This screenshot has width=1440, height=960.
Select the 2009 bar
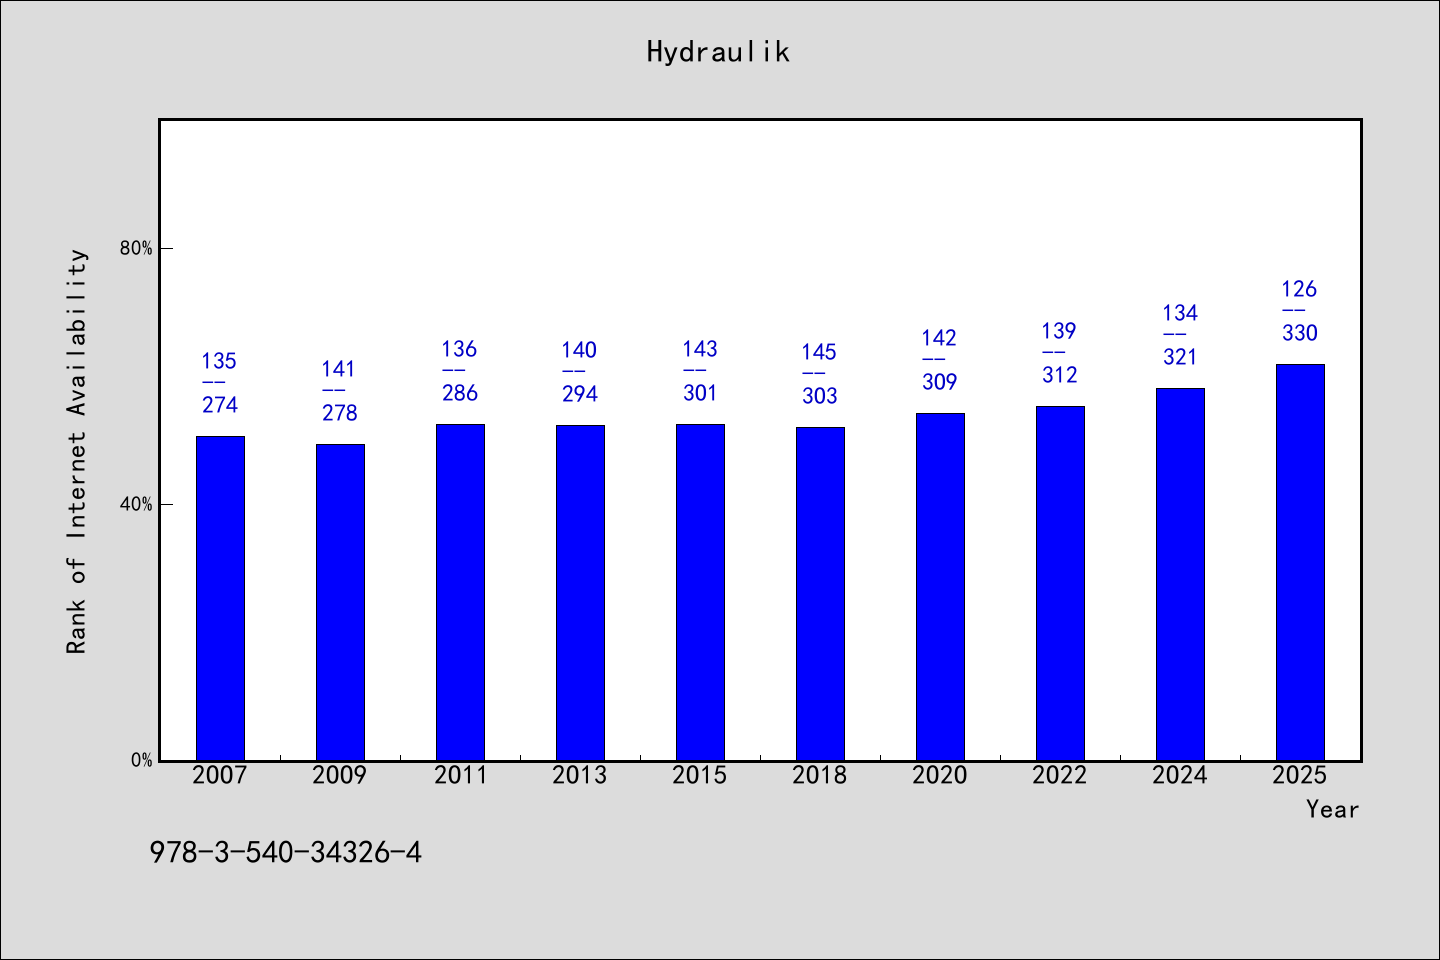click(340, 602)
